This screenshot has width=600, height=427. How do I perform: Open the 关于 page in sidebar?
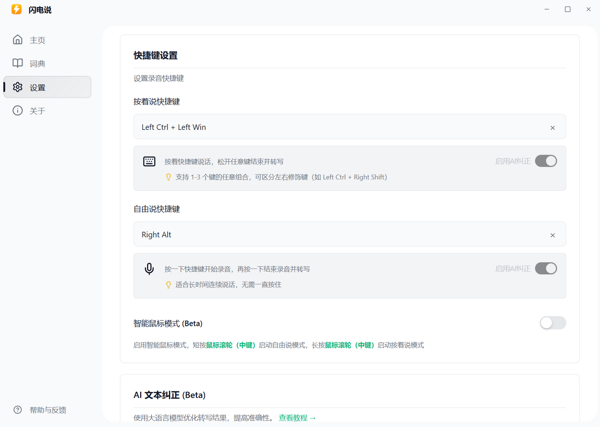[x=37, y=111]
